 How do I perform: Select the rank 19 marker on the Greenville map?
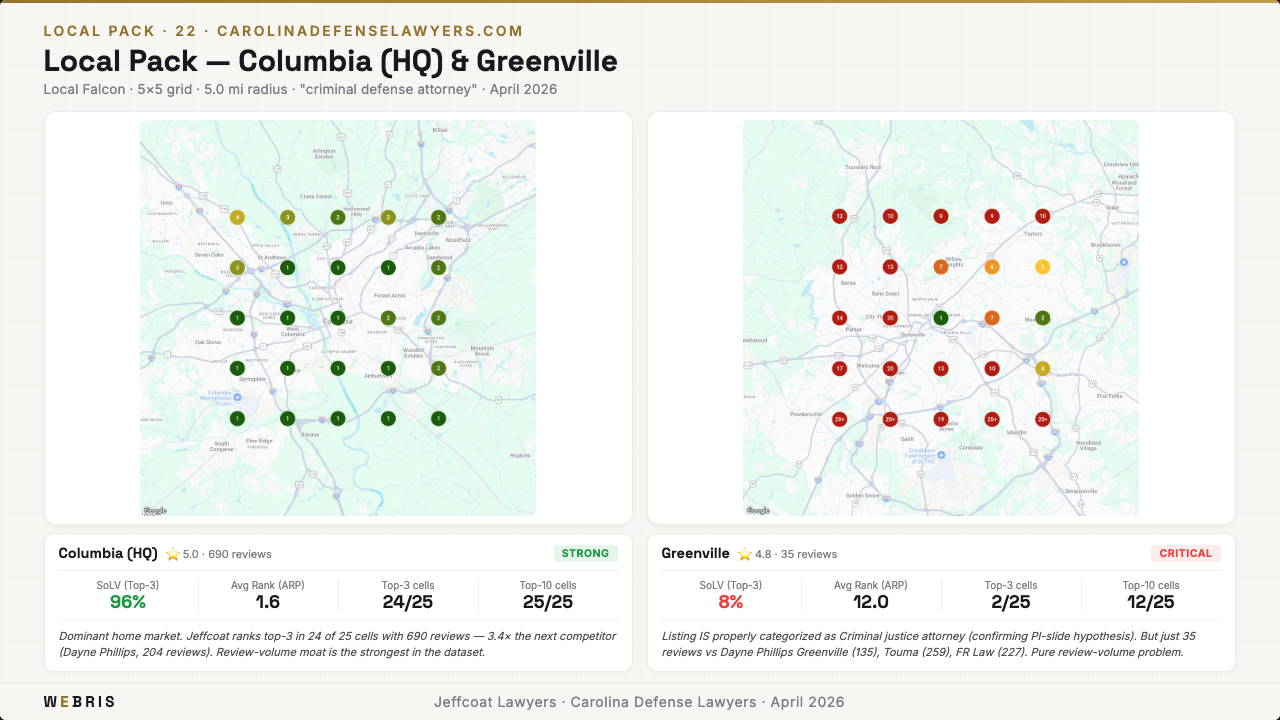click(941, 419)
